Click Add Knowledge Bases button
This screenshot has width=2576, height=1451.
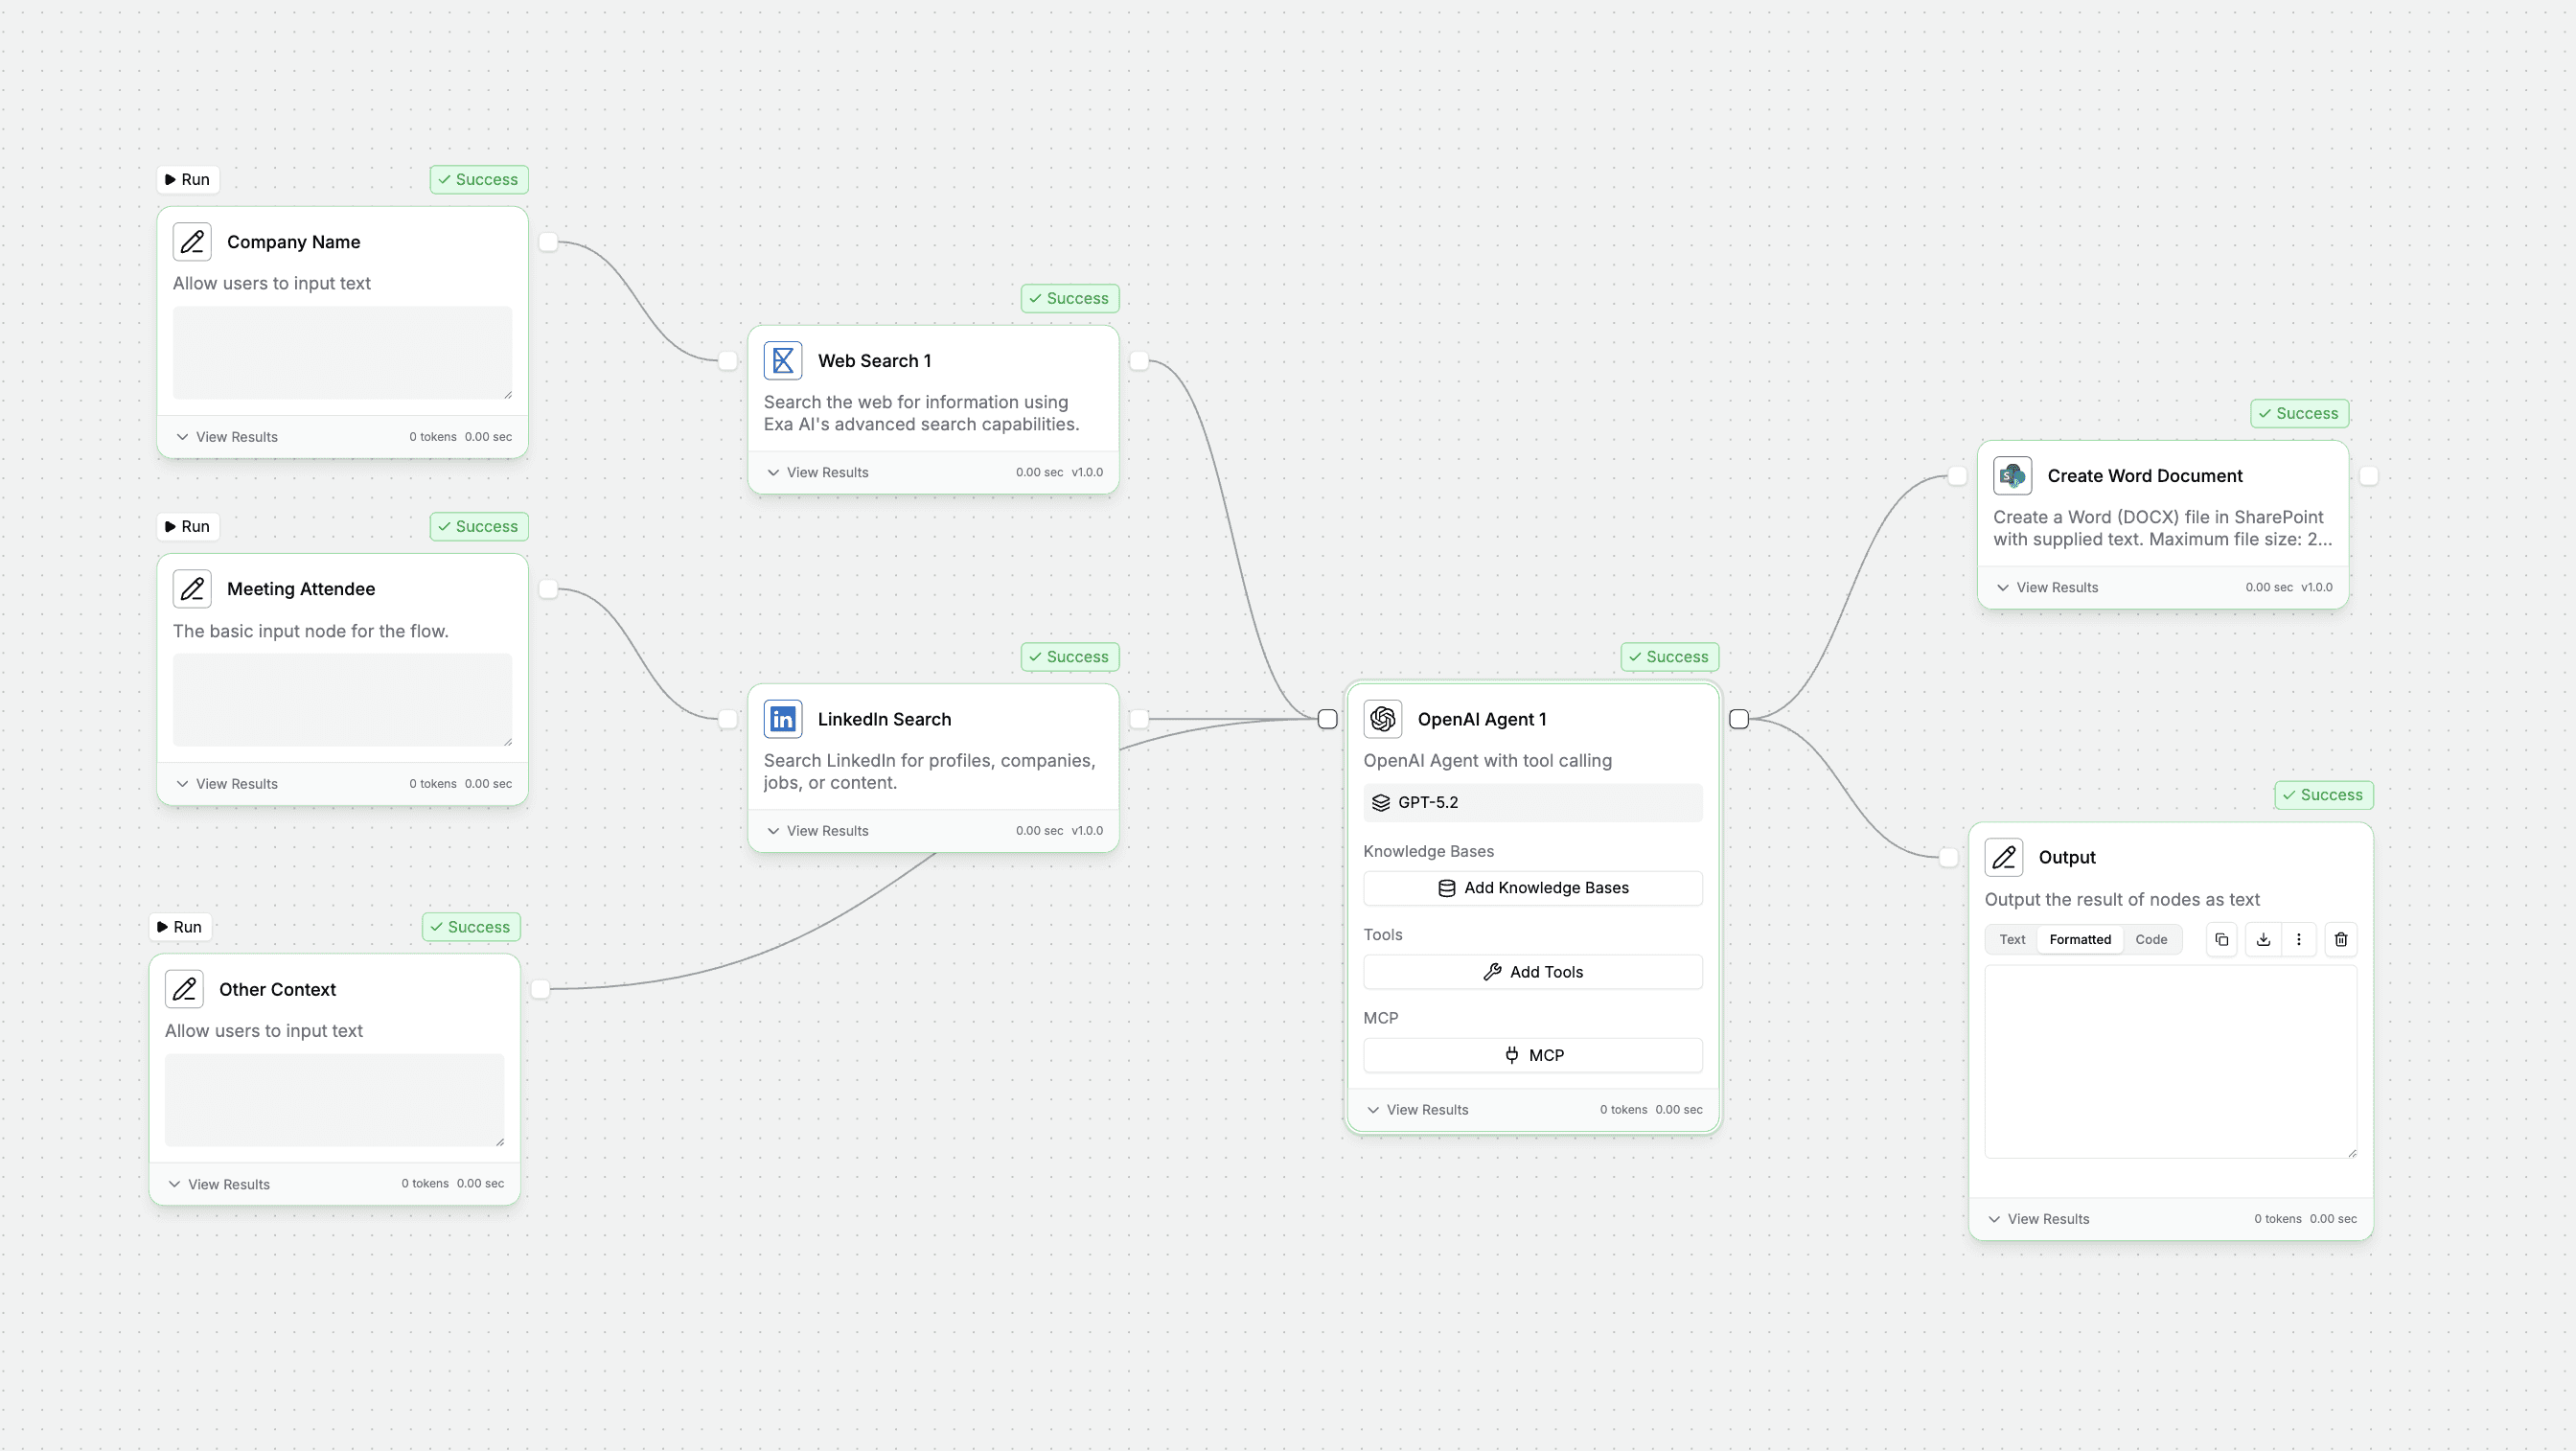[1532, 887]
